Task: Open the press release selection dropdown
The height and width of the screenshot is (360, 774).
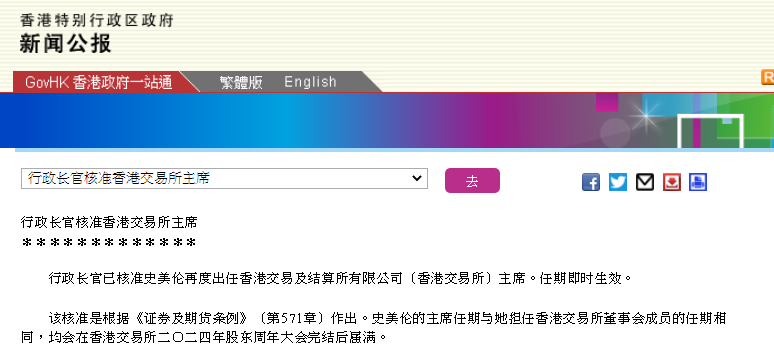Action: click(224, 178)
